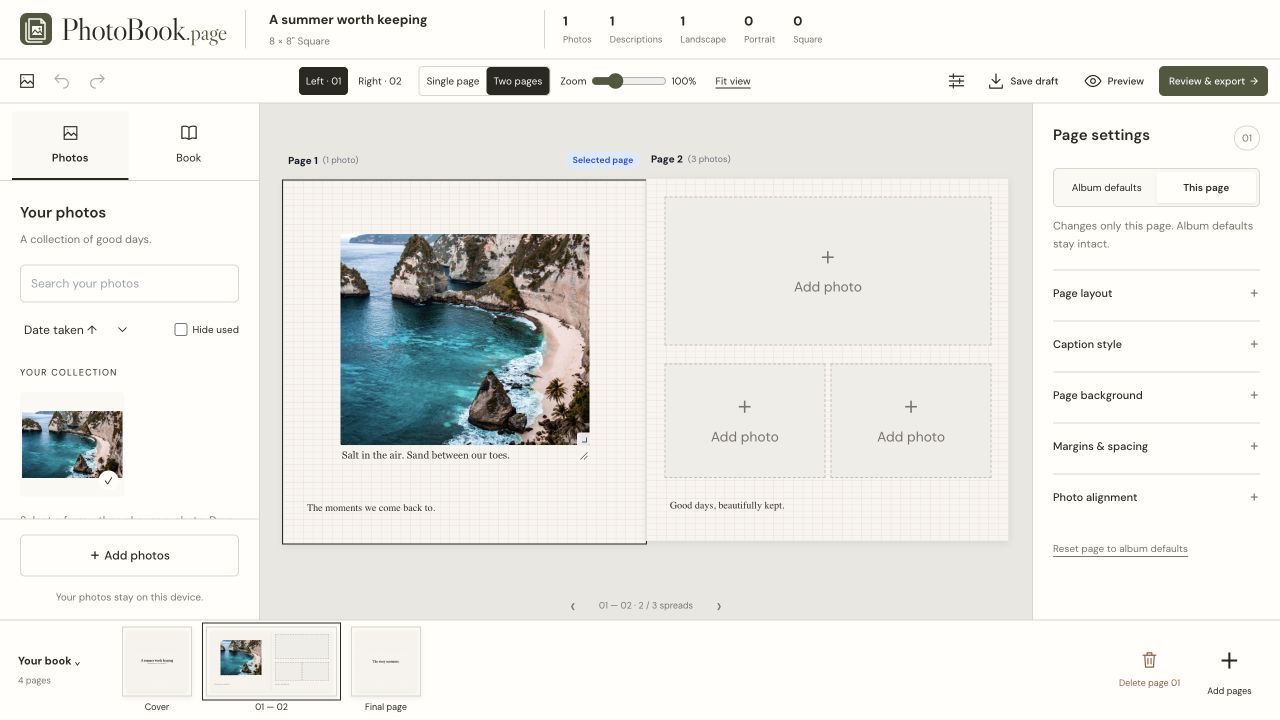Open the Your book dropdown

point(49,661)
